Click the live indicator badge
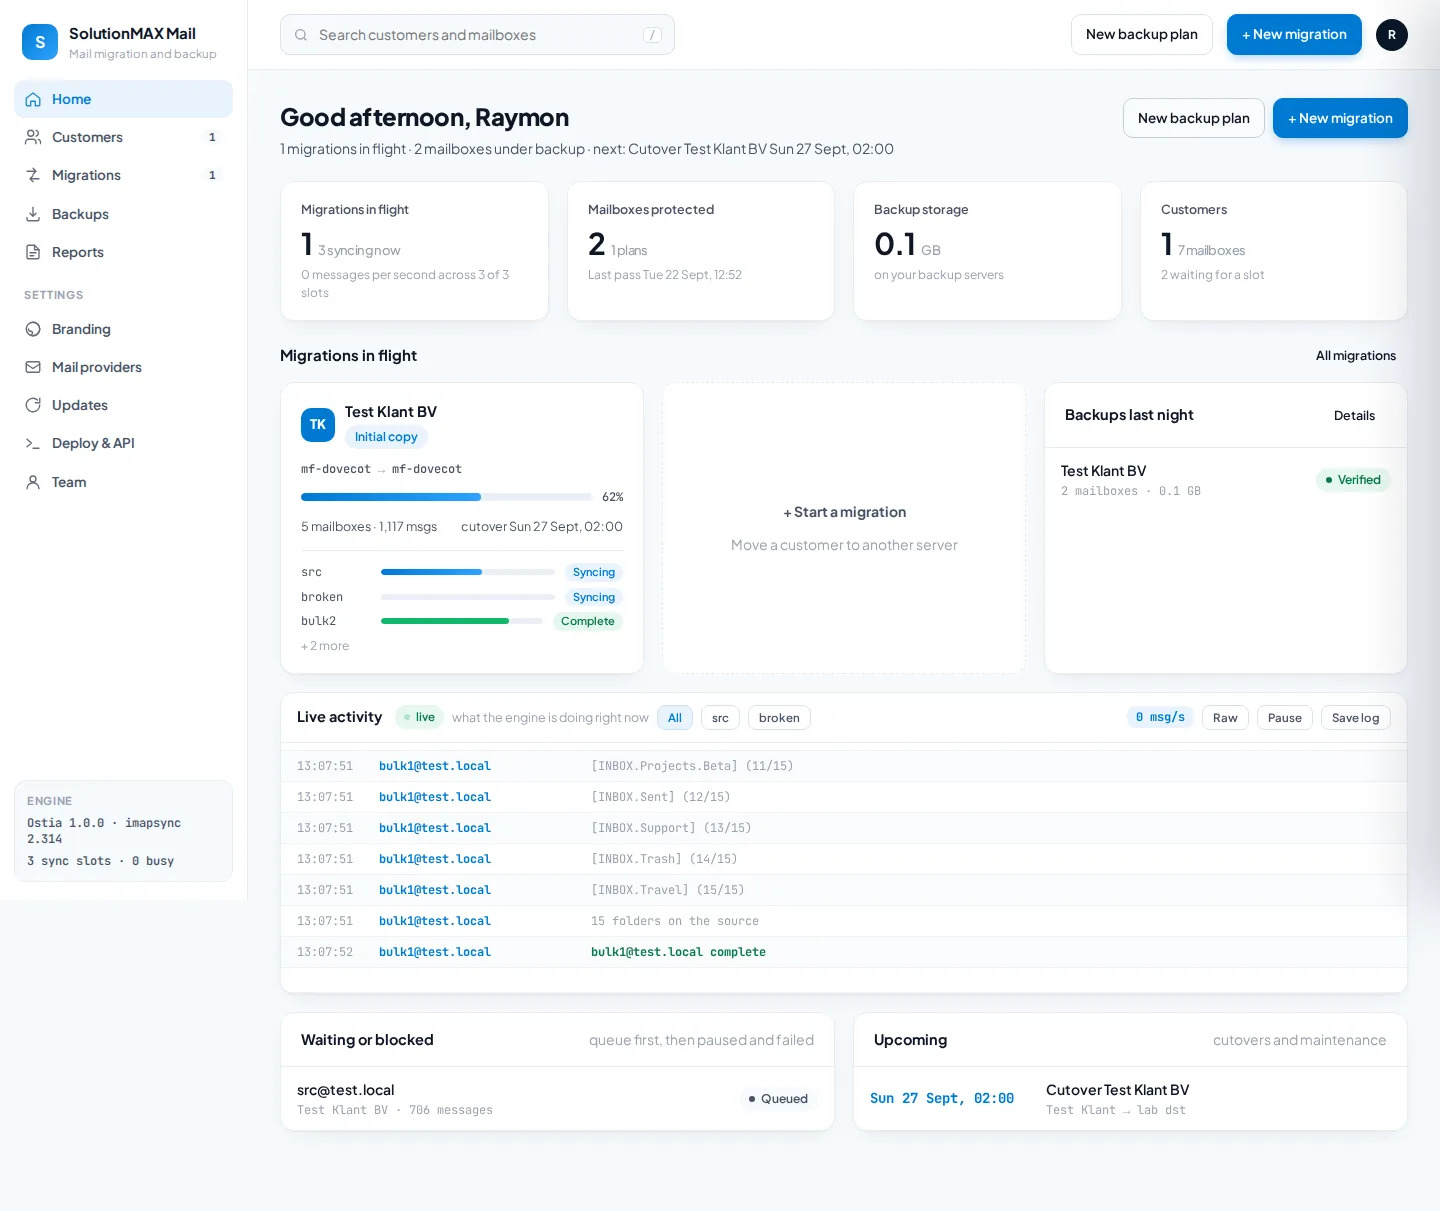 coord(419,717)
